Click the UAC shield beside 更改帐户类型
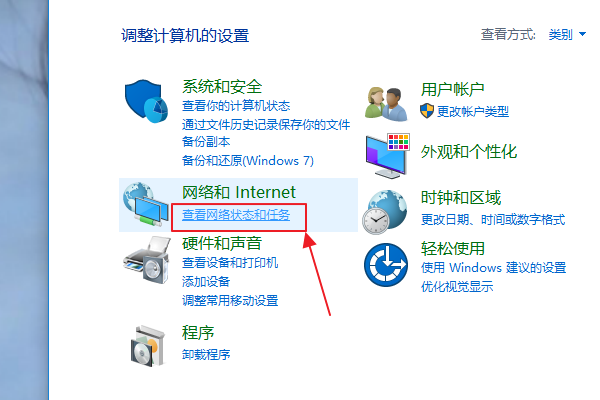600x400 pixels. pyautogui.click(x=427, y=111)
